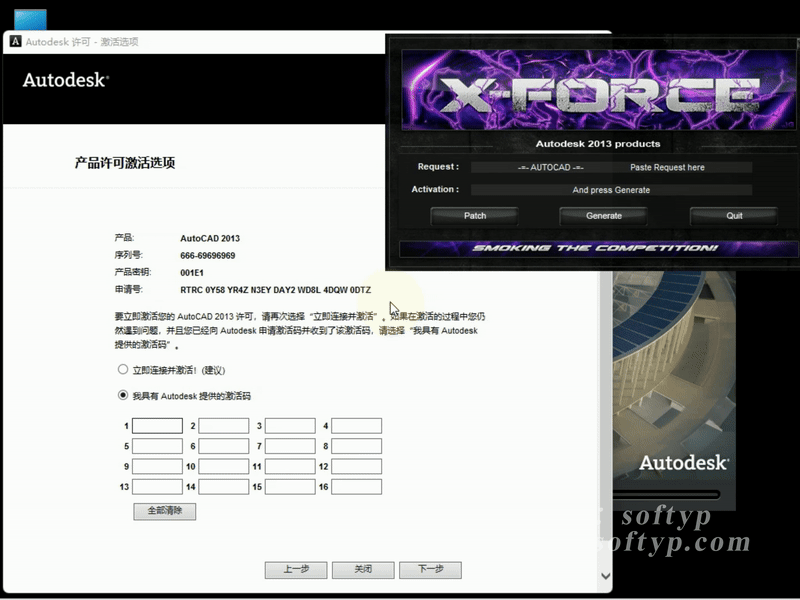Click activation code field 16

pos(356,487)
